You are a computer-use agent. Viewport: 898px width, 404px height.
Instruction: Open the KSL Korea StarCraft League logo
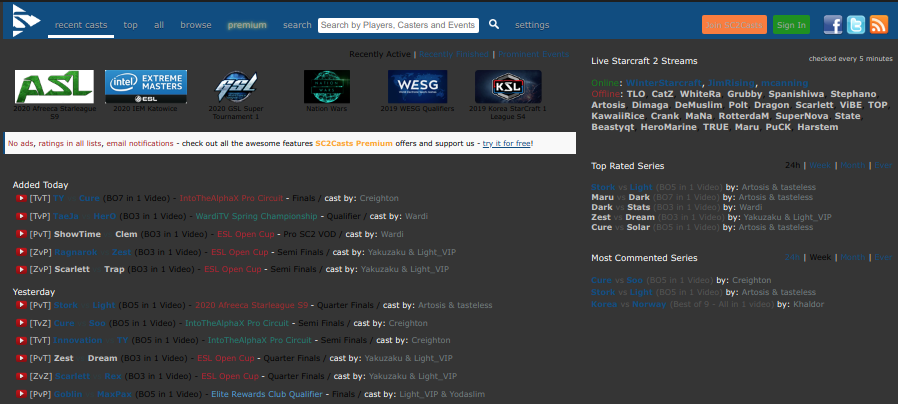click(x=508, y=87)
